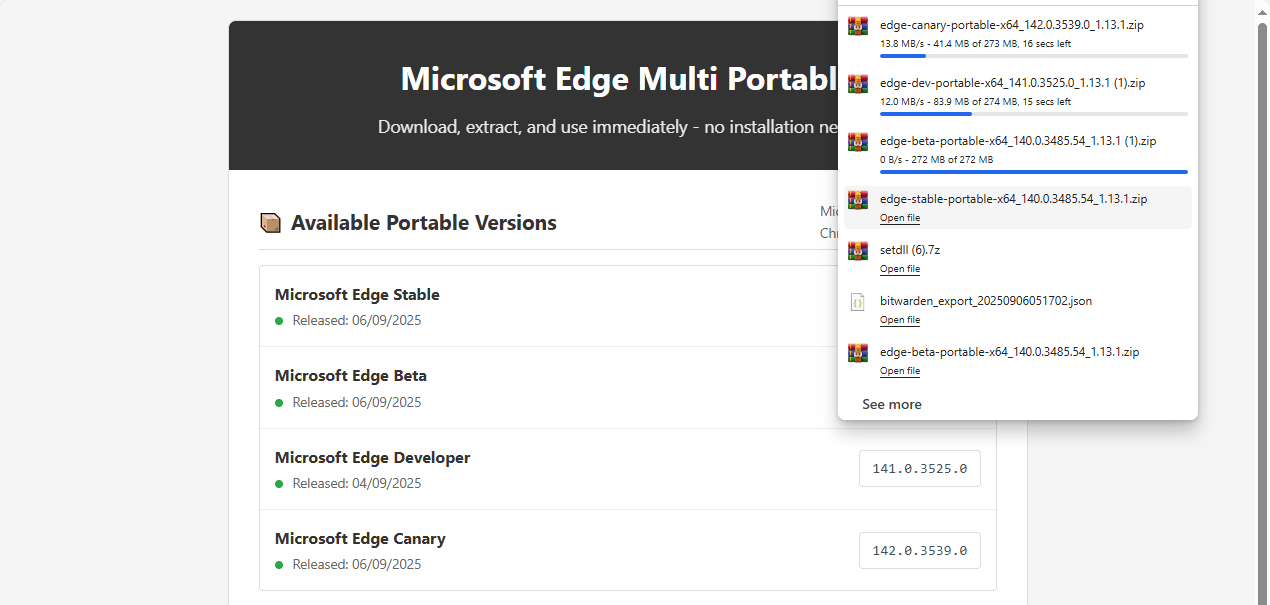Open file for bitwarden_export json
Viewport: 1270px width, 605px height.
coord(900,320)
